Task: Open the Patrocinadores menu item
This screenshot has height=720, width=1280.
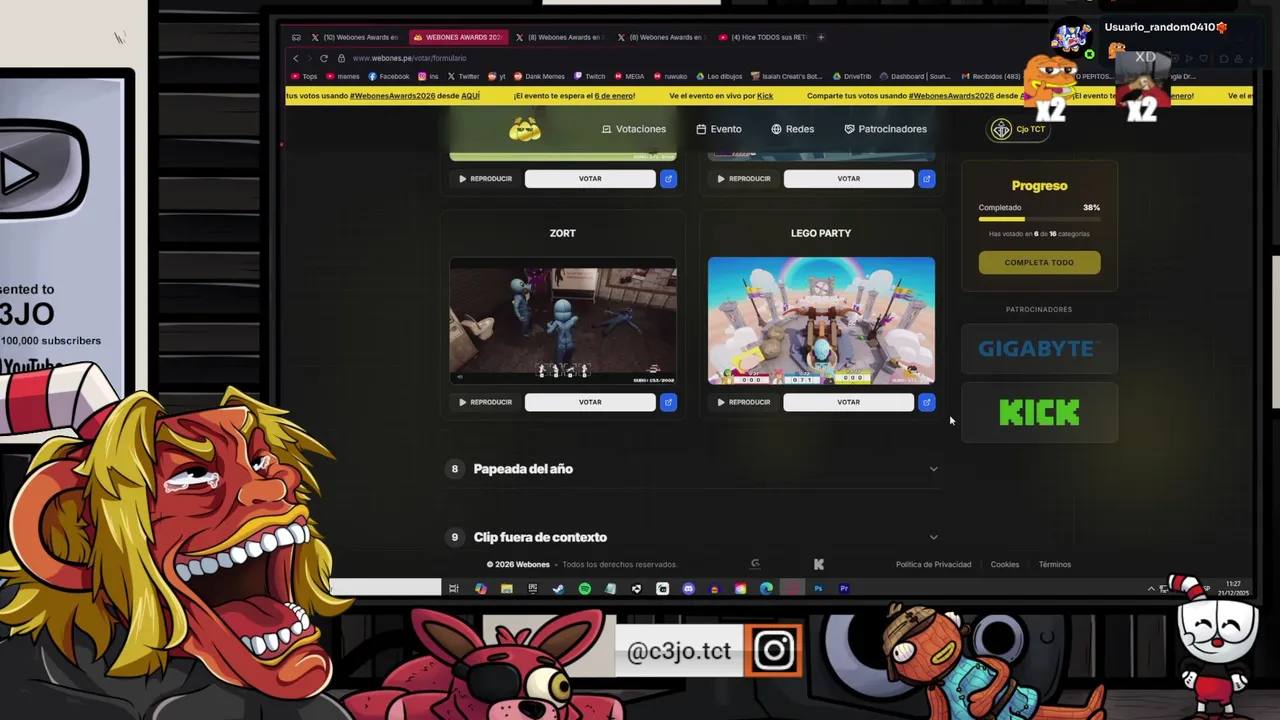Action: (x=886, y=129)
